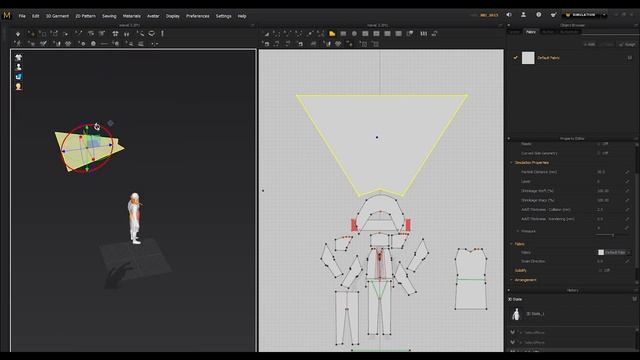
Task: Click the speaker sound icon in top bar
Action: pyautogui.click(x=509, y=15)
